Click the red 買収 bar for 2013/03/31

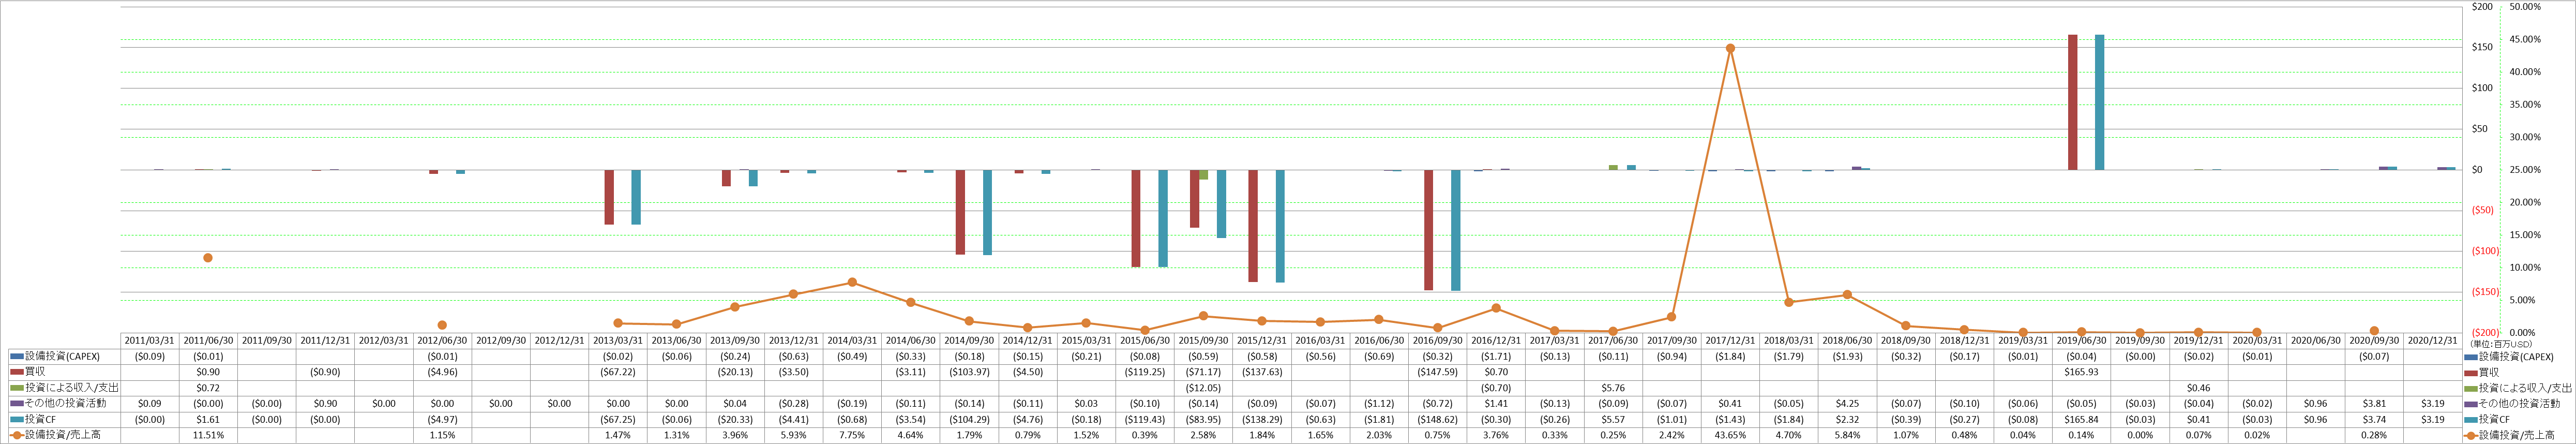pos(609,197)
